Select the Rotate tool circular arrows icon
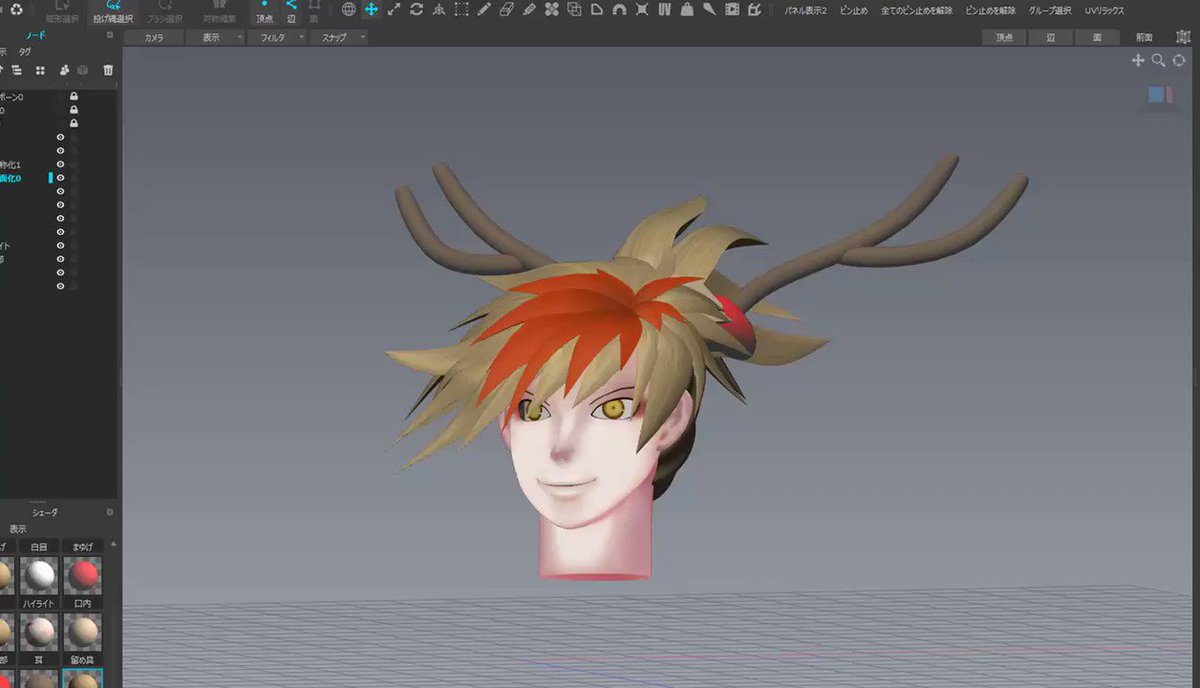 click(416, 9)
